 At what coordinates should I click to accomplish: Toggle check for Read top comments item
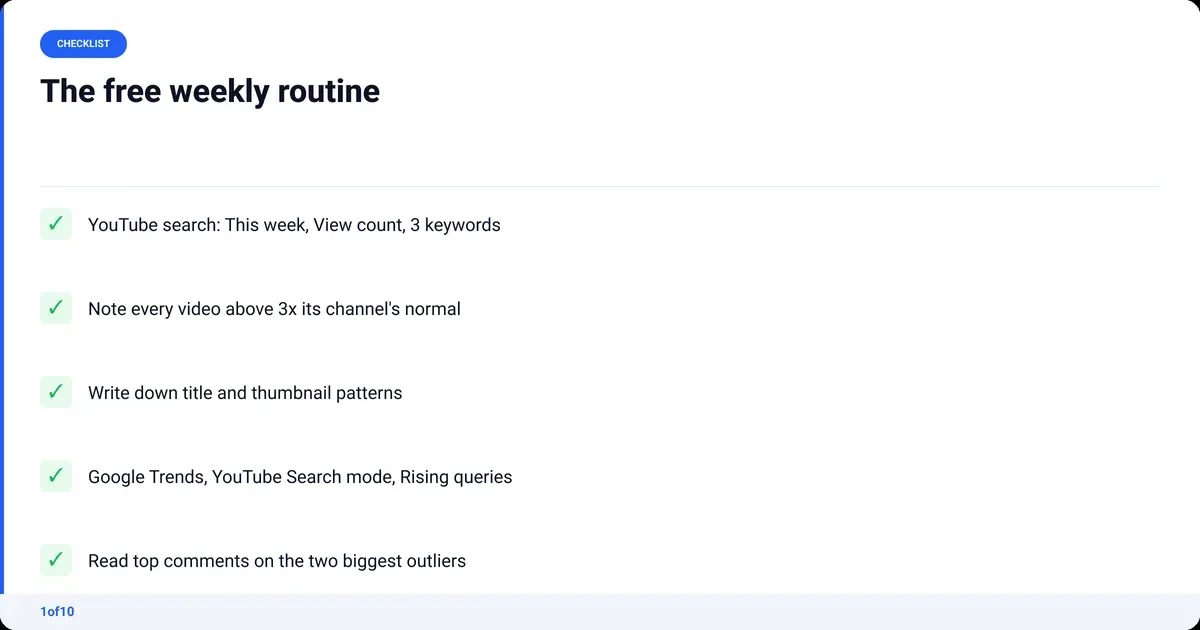coord(56,560)
